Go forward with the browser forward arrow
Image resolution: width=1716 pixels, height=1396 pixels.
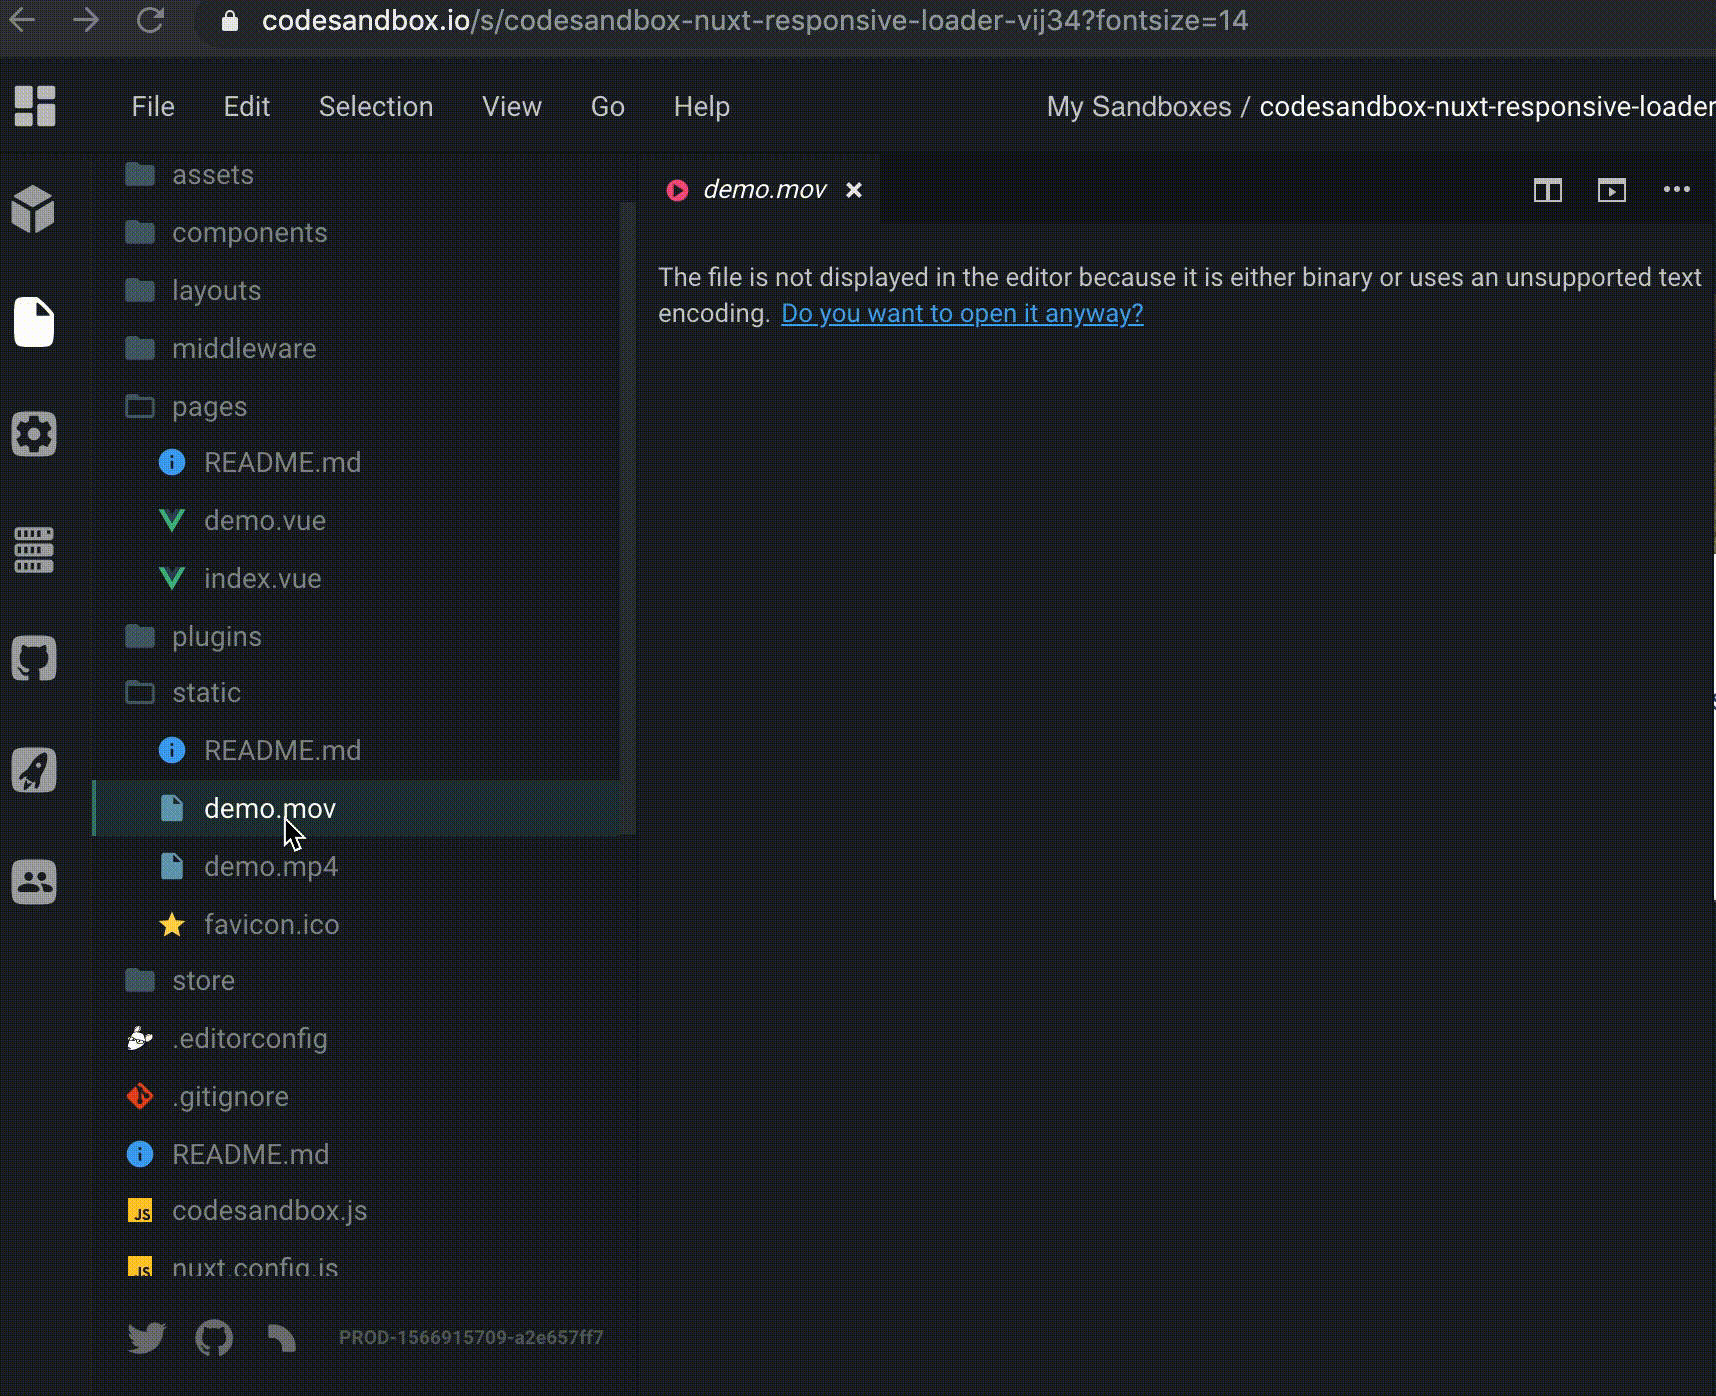tap(86, 20)
